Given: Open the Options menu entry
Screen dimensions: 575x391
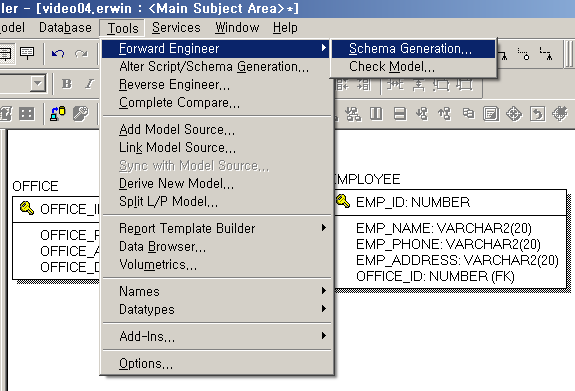Looking at the screenshot, I should 217,363.
